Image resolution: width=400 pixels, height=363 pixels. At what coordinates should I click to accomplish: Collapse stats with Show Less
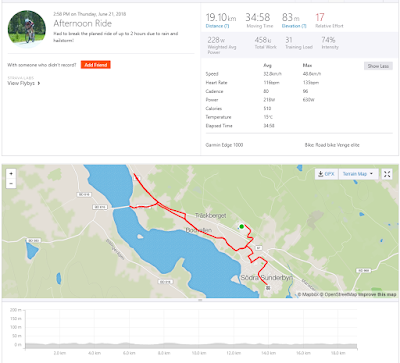pos(378,66)
